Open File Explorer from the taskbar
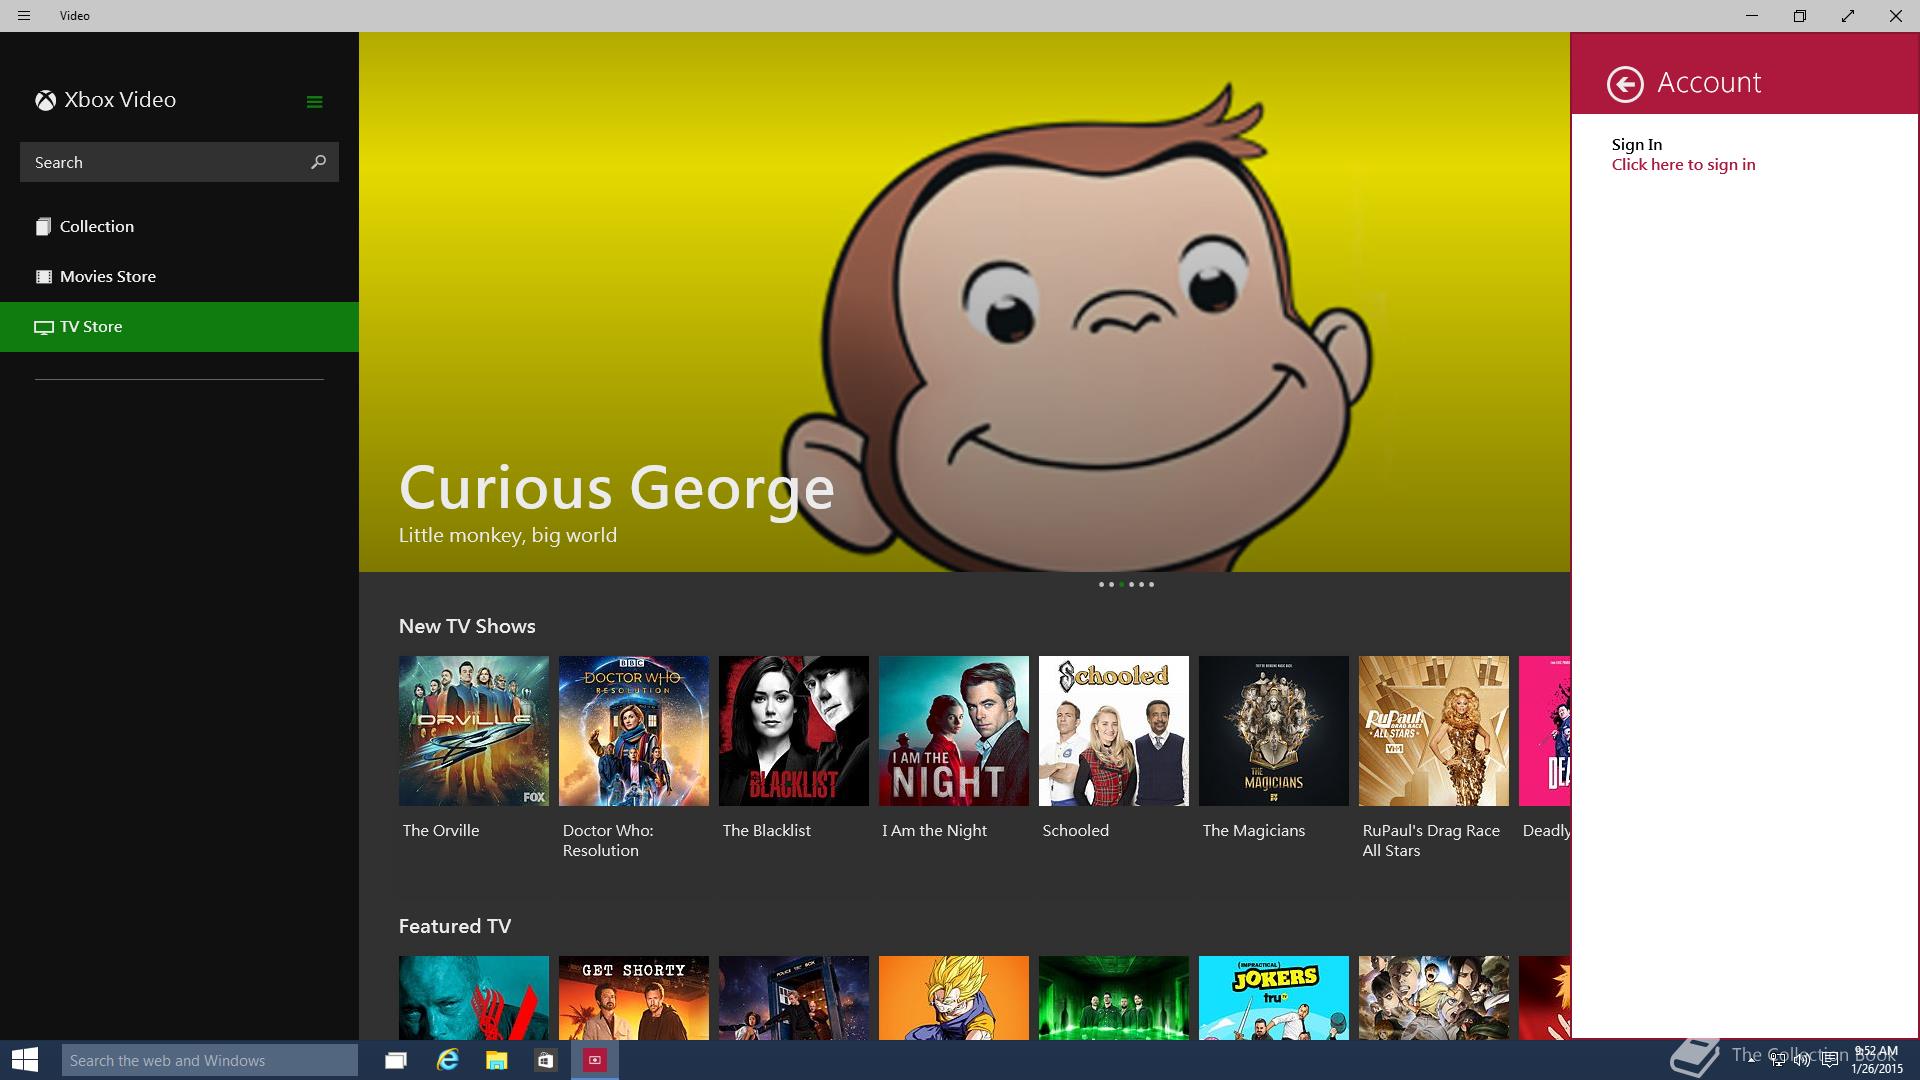This screenshot has height=1080, width=1920. coord(496,1060)
